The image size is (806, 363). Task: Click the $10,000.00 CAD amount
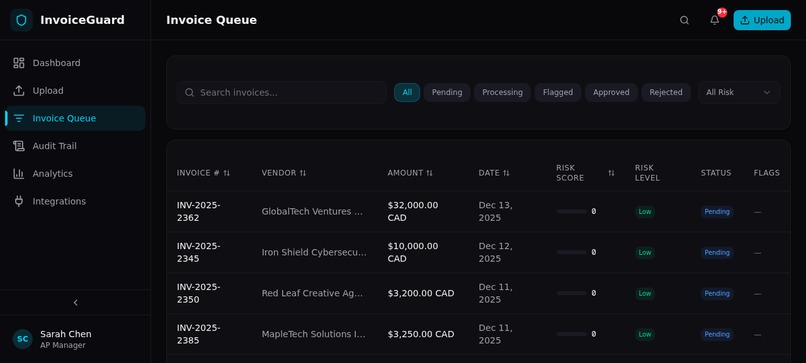(413, 252)
